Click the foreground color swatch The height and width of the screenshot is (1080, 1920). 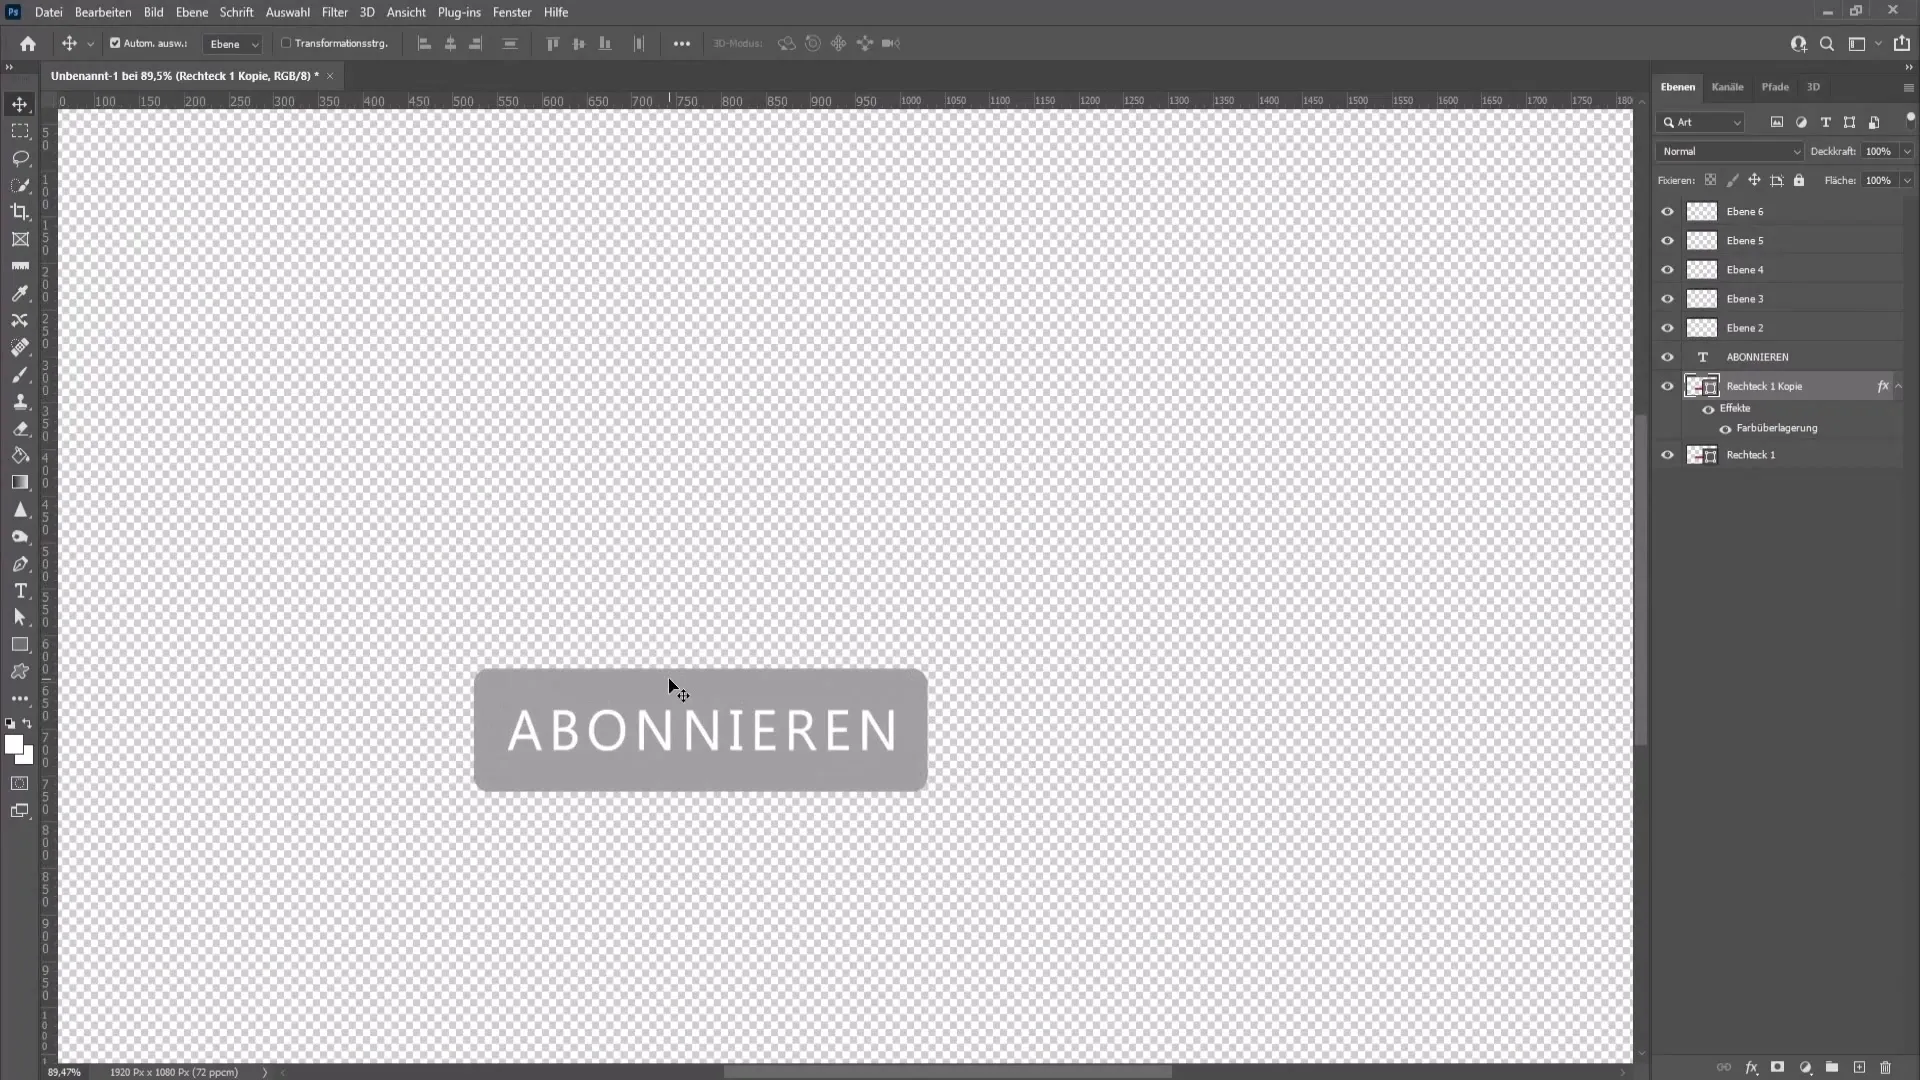[15, 744]
